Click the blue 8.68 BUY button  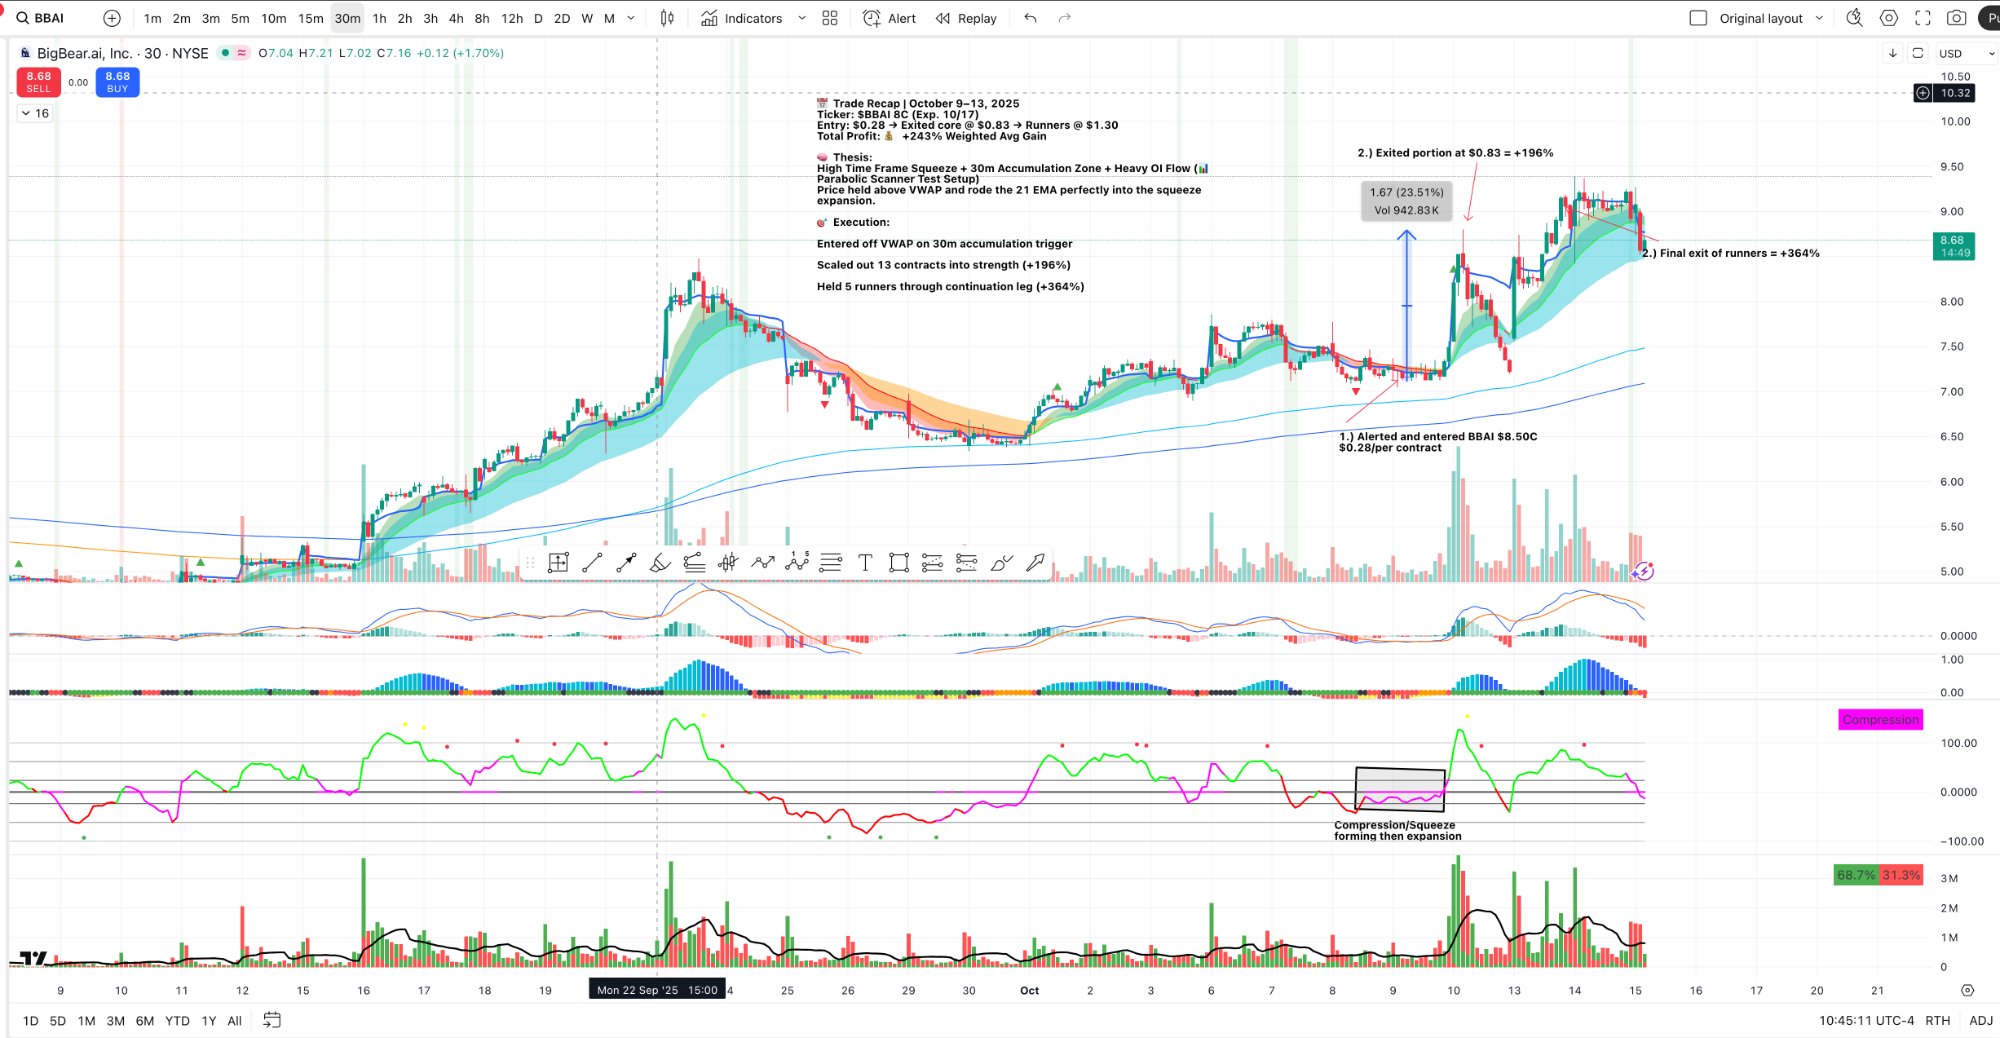click(x=117, y=82)
